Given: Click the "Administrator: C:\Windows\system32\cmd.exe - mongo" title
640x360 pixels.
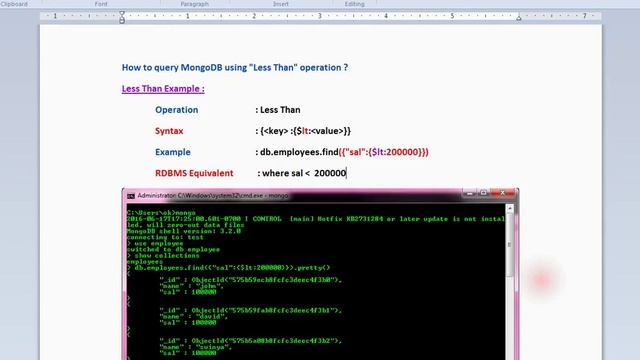Looking at the screenshot, I should (x=213, y=196).
